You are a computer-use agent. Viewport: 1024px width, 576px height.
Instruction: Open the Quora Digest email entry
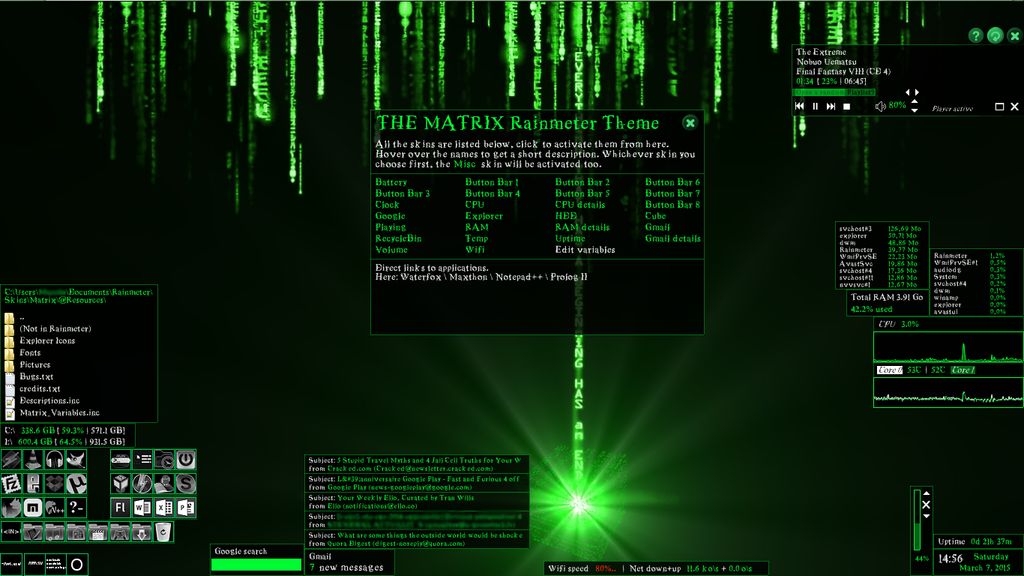pos(416,539)
